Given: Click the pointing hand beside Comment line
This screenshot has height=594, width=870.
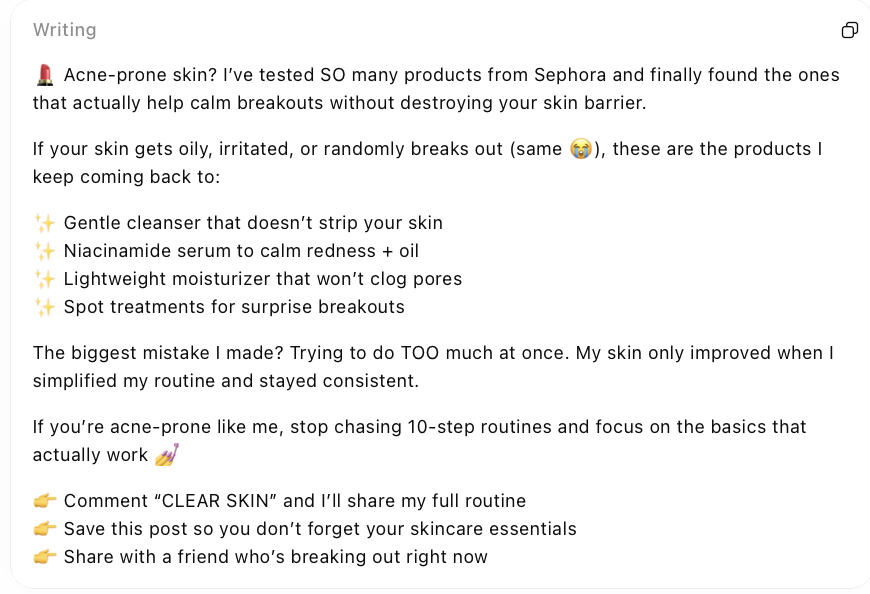Looking at the screenshot, I should [44, 501].
